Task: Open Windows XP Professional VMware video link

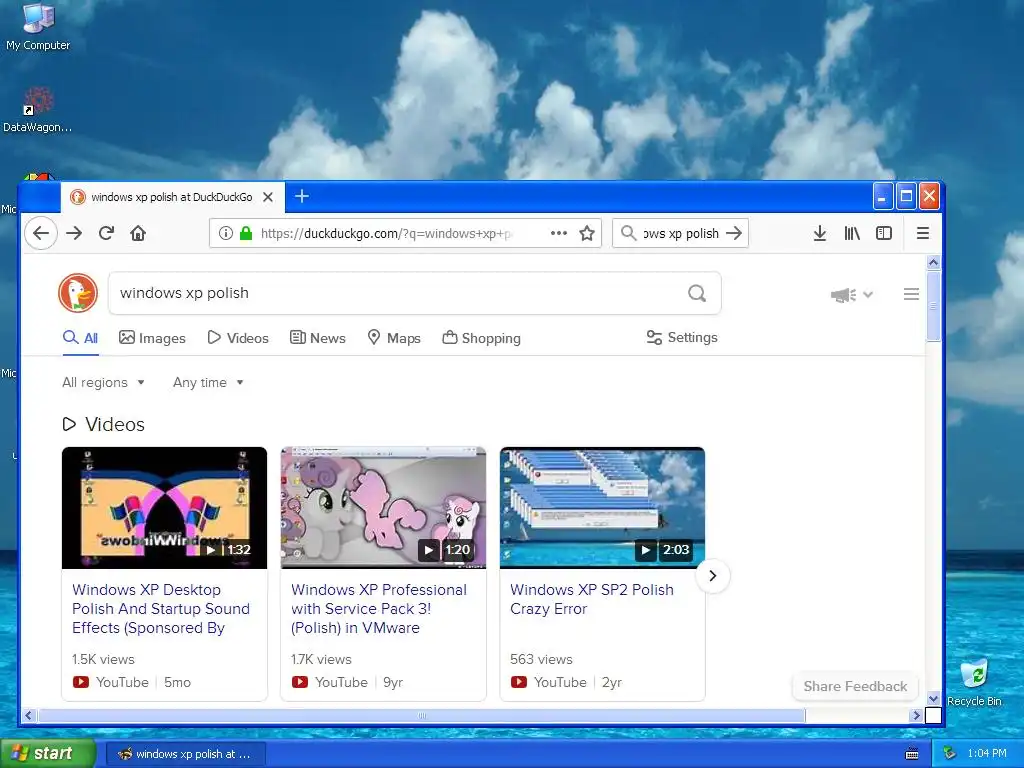Action: point(379,609)
